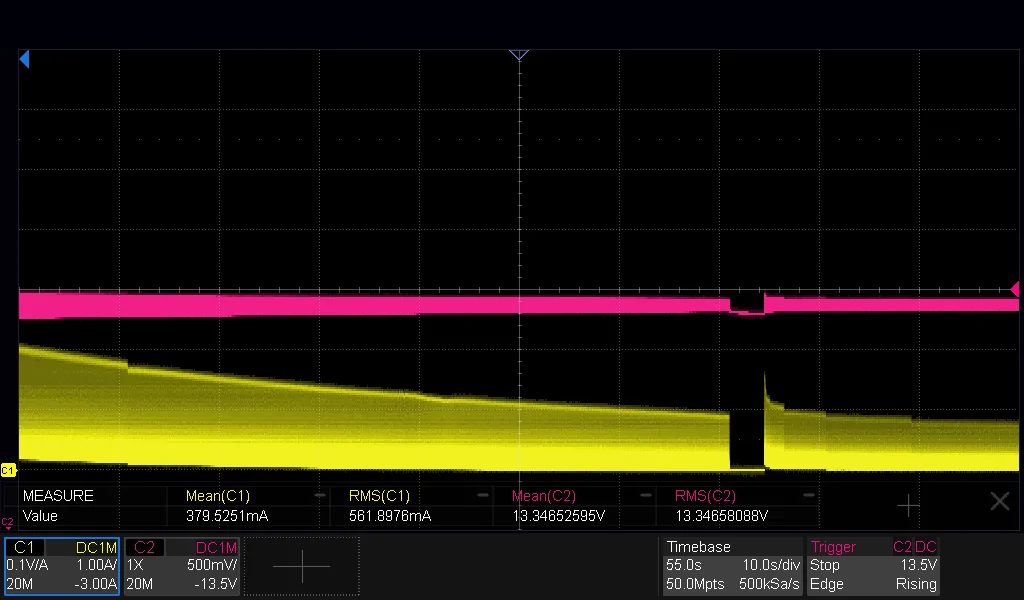Collapse RMS(C2) column with its dash icon

tap(808, 496)
